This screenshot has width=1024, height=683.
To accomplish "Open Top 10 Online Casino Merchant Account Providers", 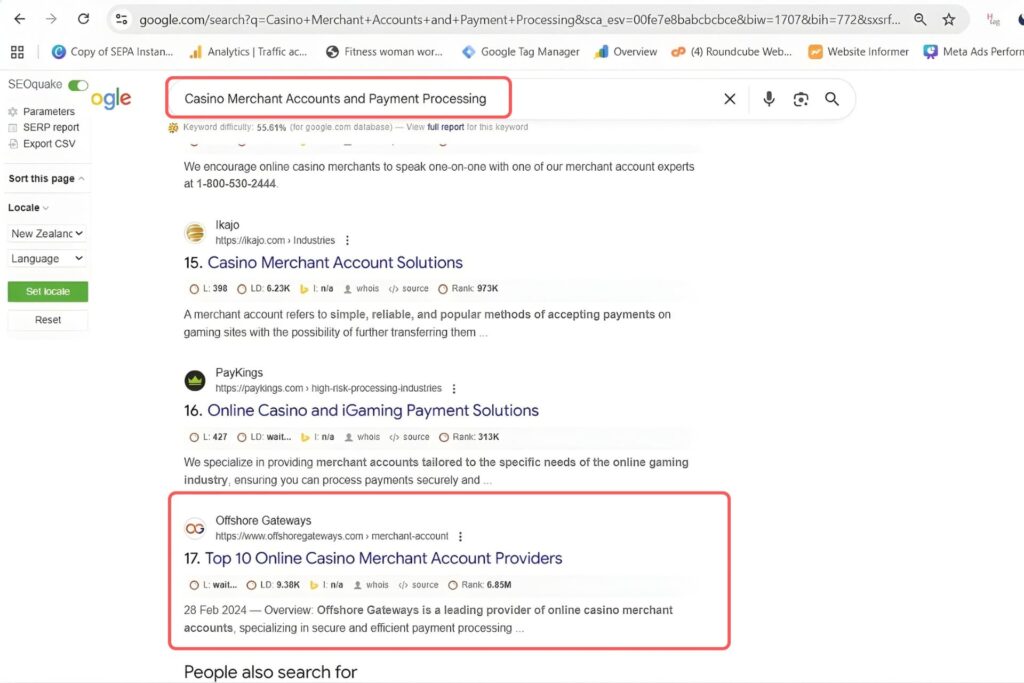I will pos(385,558).
